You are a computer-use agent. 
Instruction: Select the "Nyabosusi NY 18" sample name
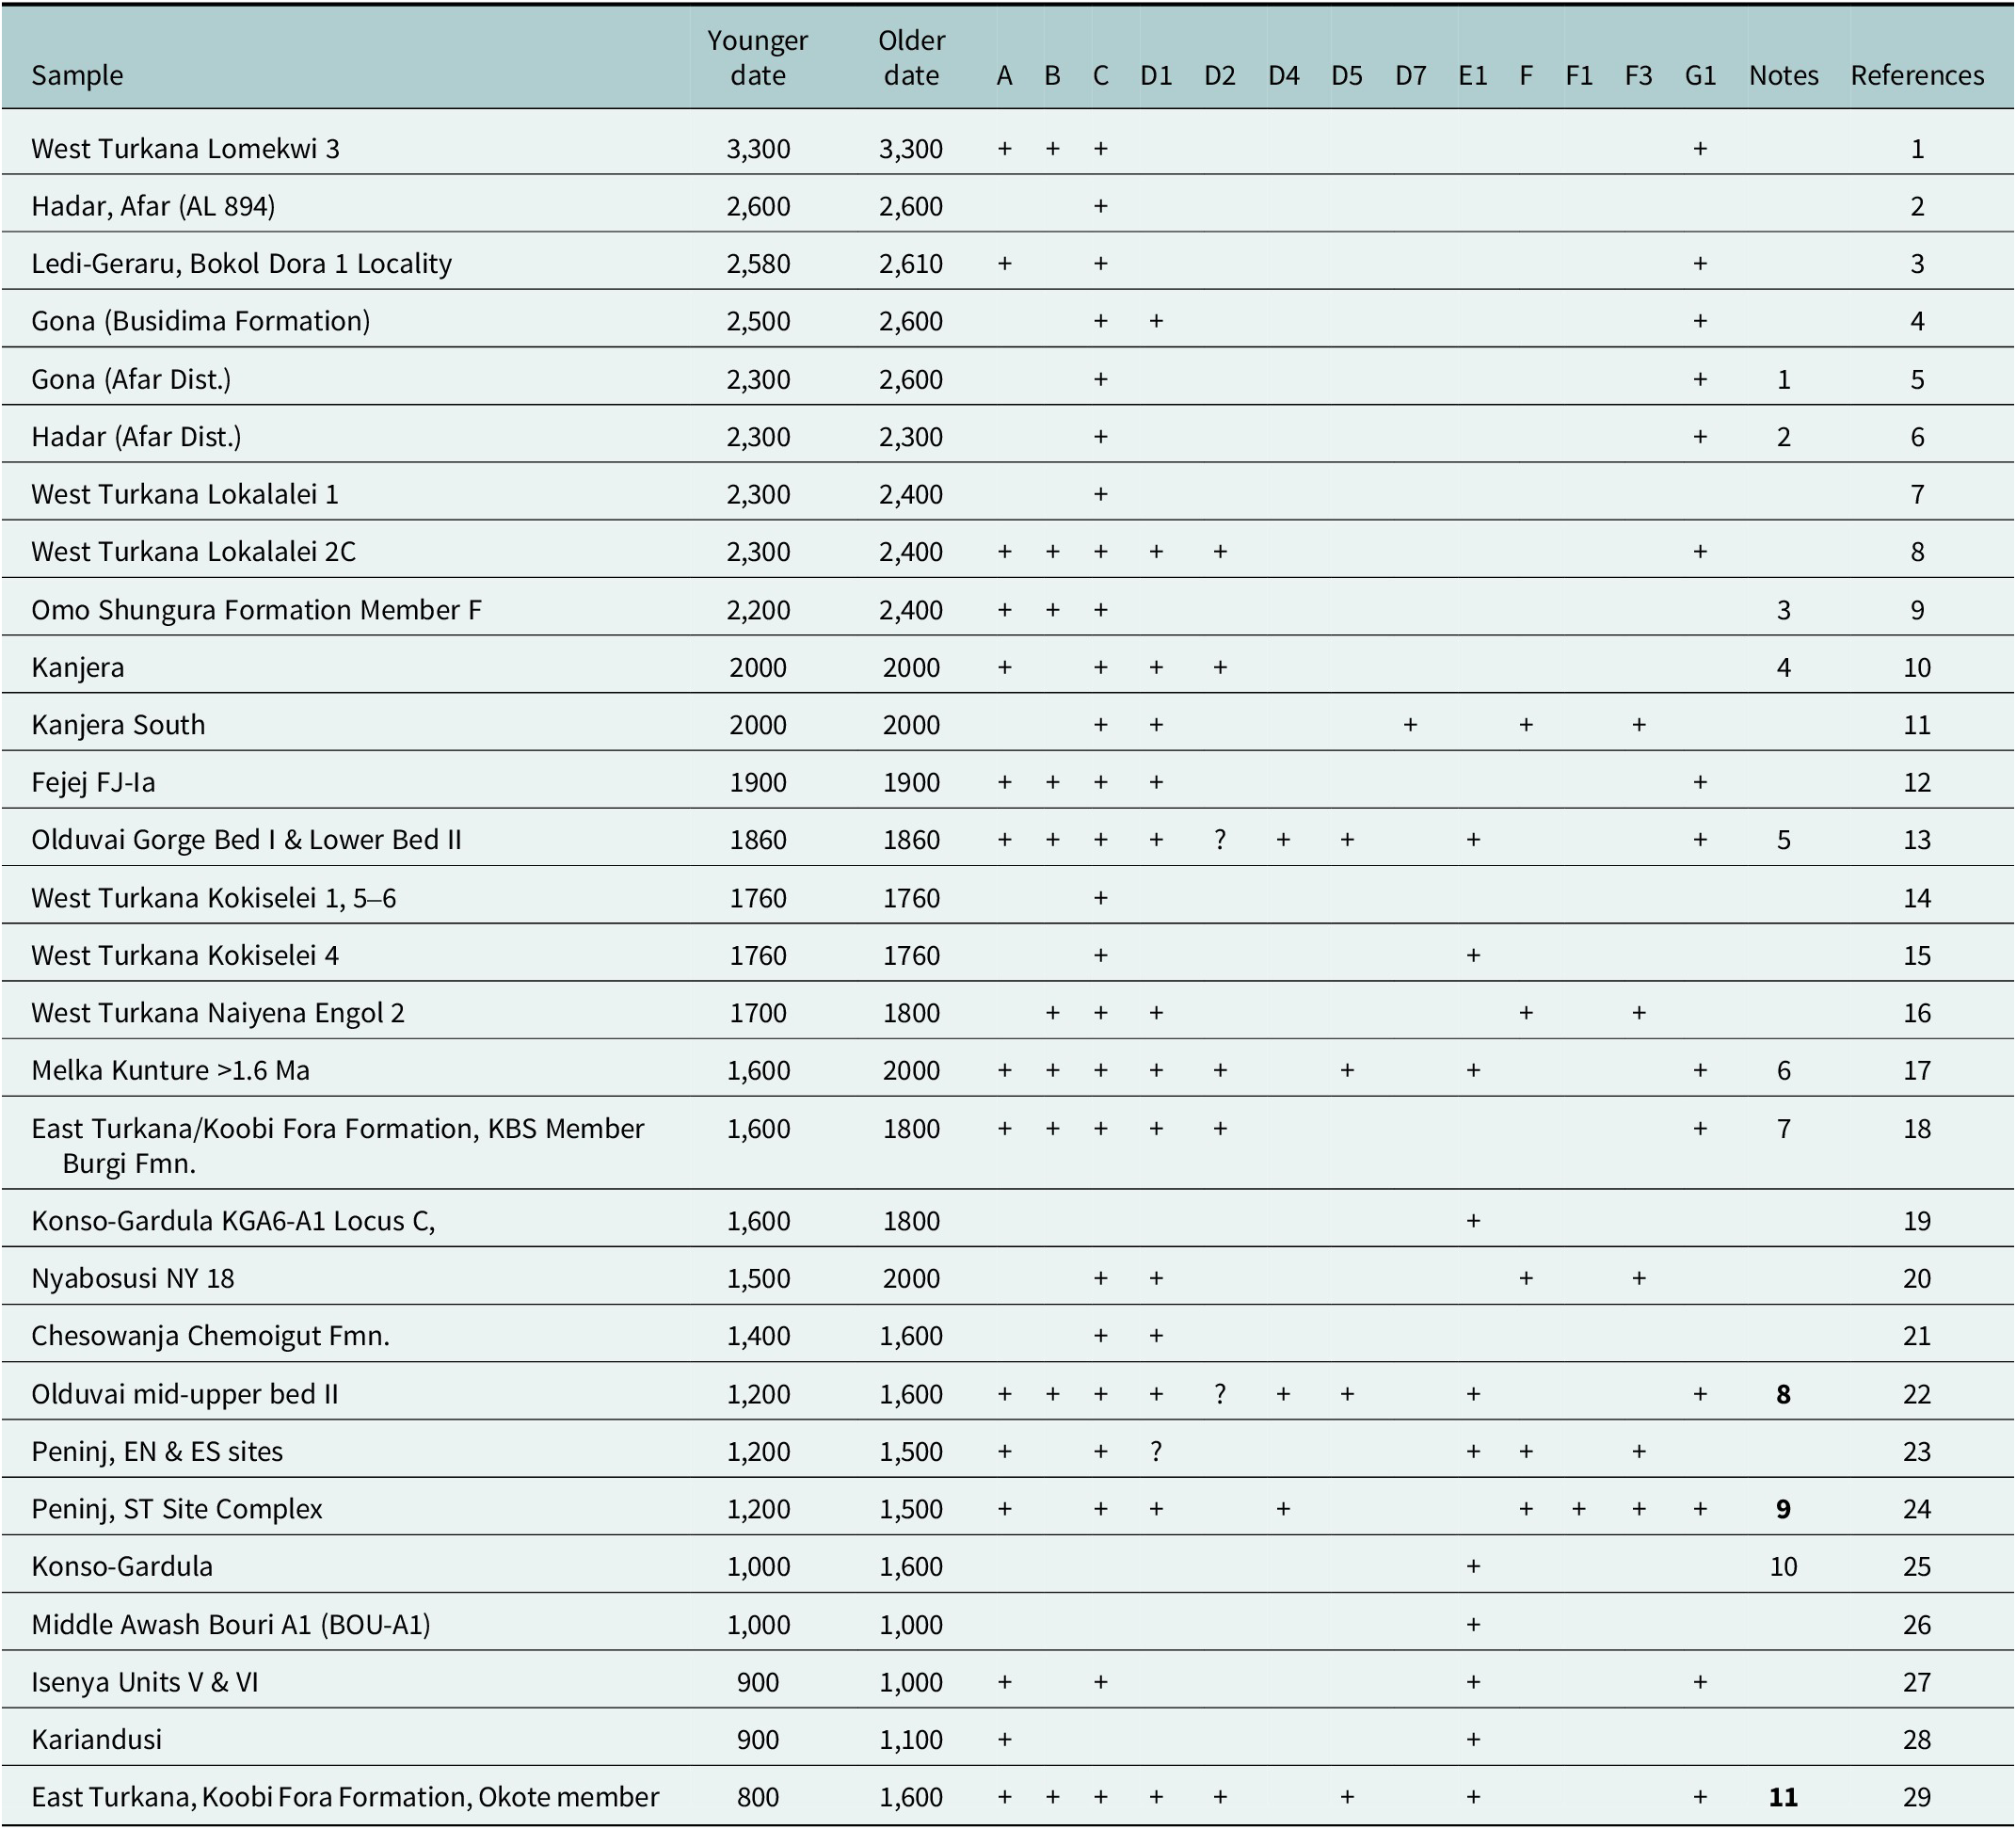coord(132,1279)
